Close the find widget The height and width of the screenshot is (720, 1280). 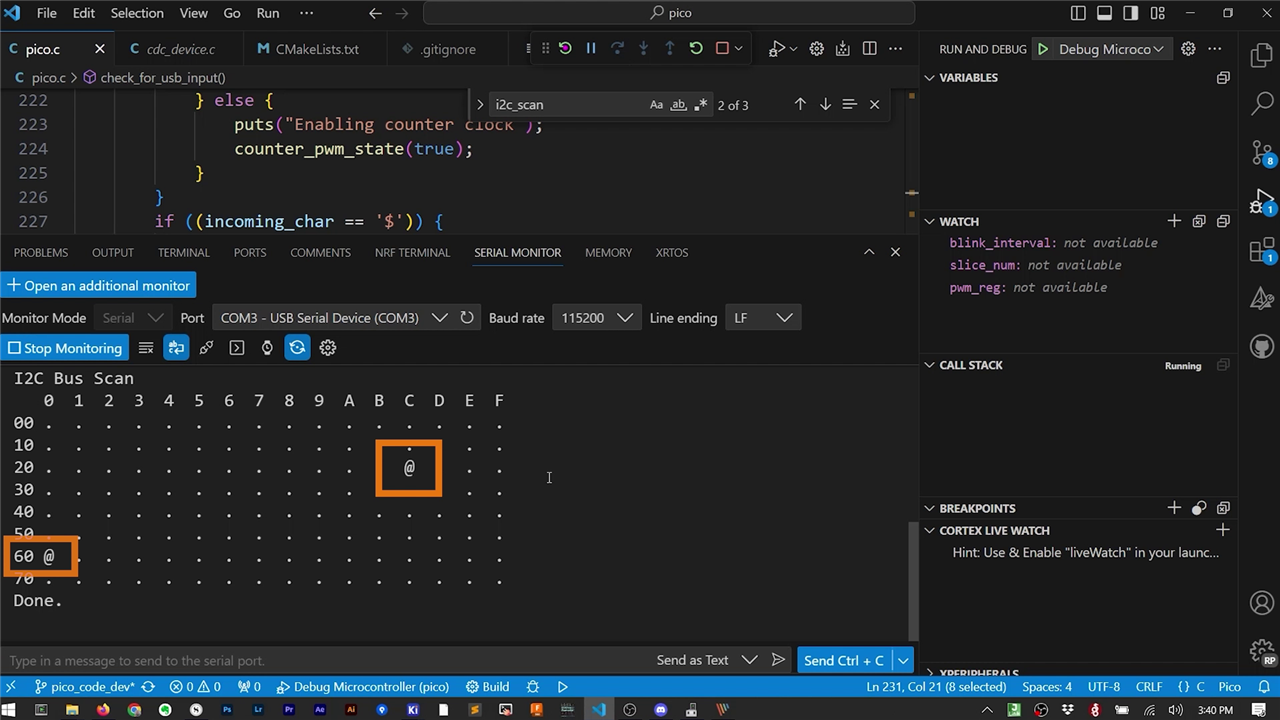[x=874, y=104]
